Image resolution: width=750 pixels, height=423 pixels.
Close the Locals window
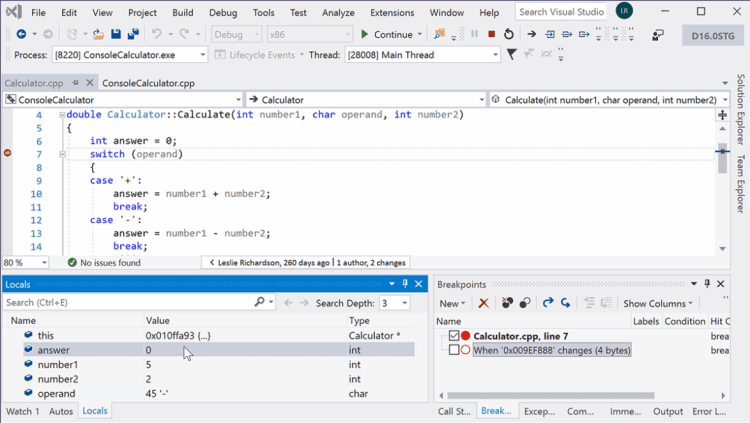[x=419, y=284]
